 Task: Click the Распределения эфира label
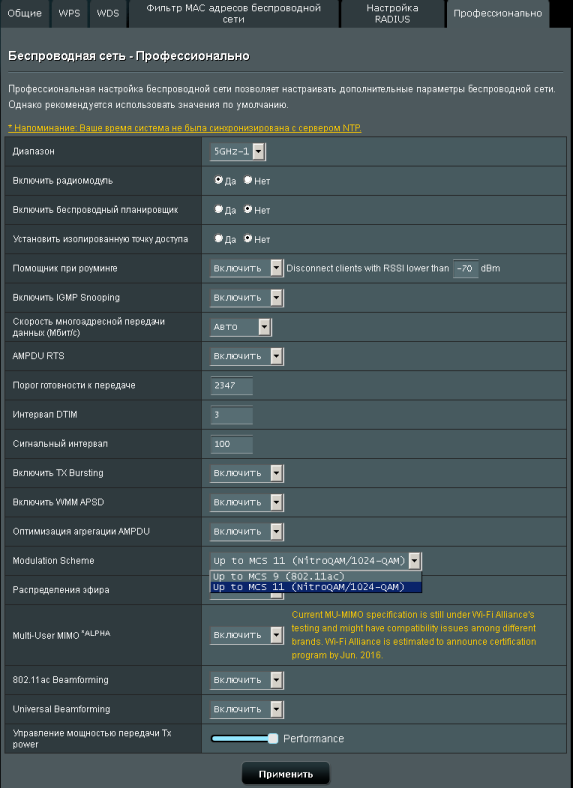click(x=61, y=590)
